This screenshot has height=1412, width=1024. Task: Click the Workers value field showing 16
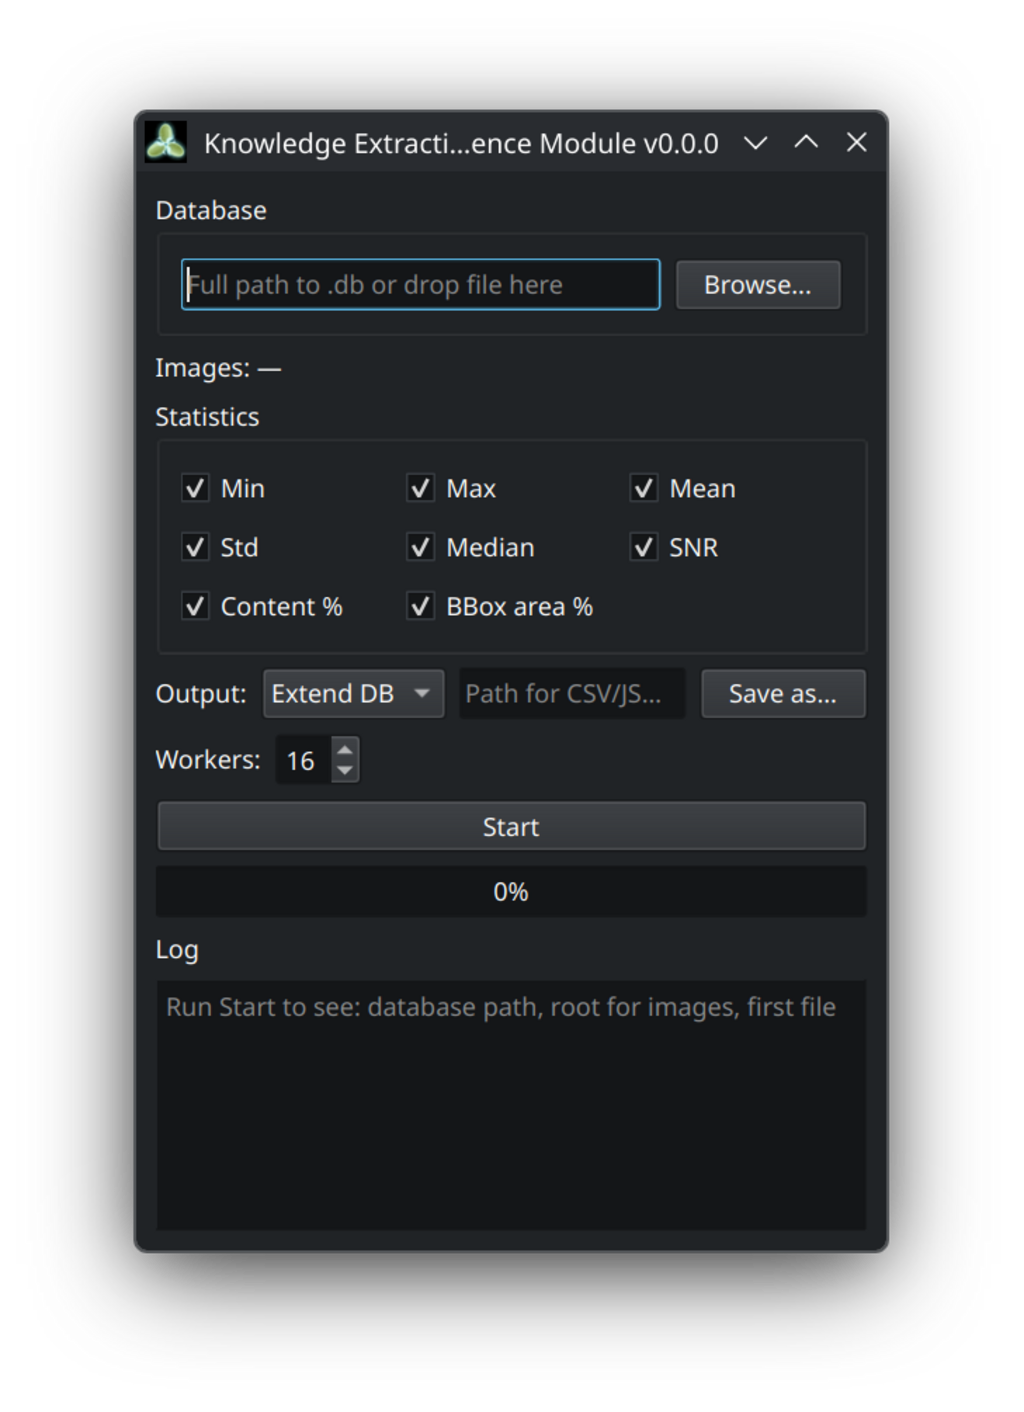click(304, 761)
